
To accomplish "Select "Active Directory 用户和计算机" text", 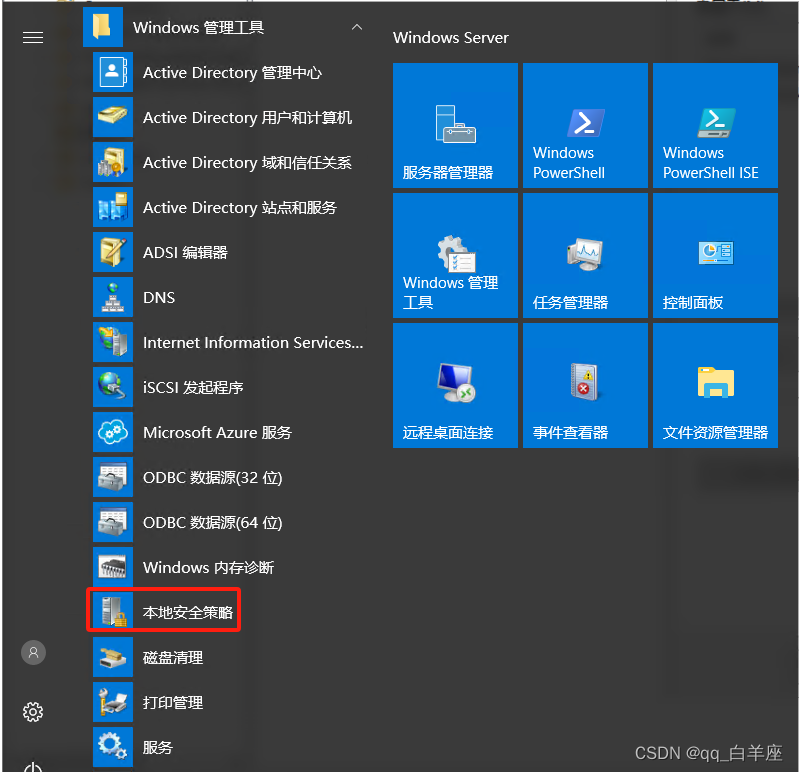I will click(x=247, y=118).
